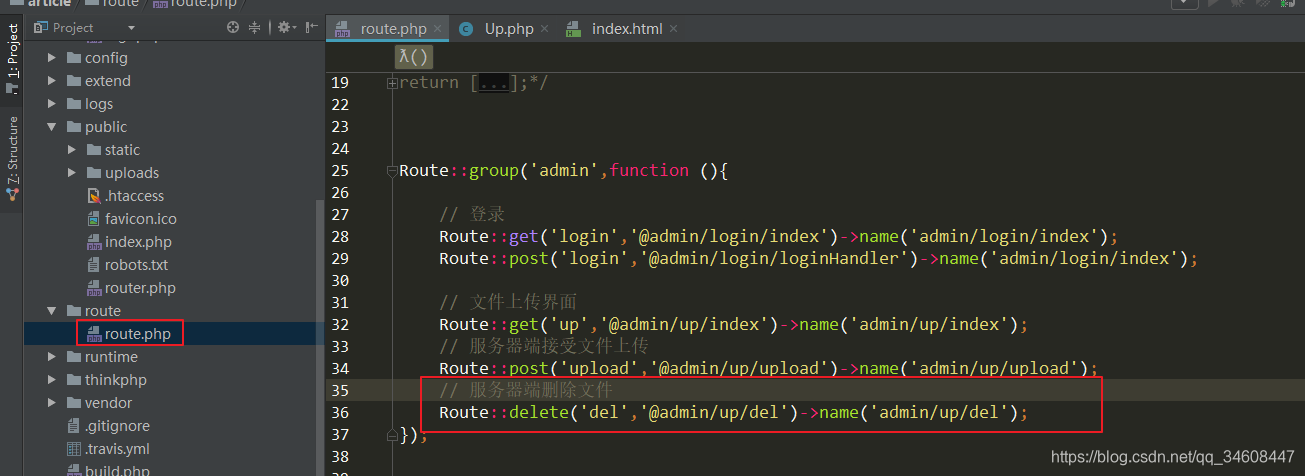Select the .gitignore file
This screenshot has width=1305, height=476.
pyautogui.click(x=118, y=426)
